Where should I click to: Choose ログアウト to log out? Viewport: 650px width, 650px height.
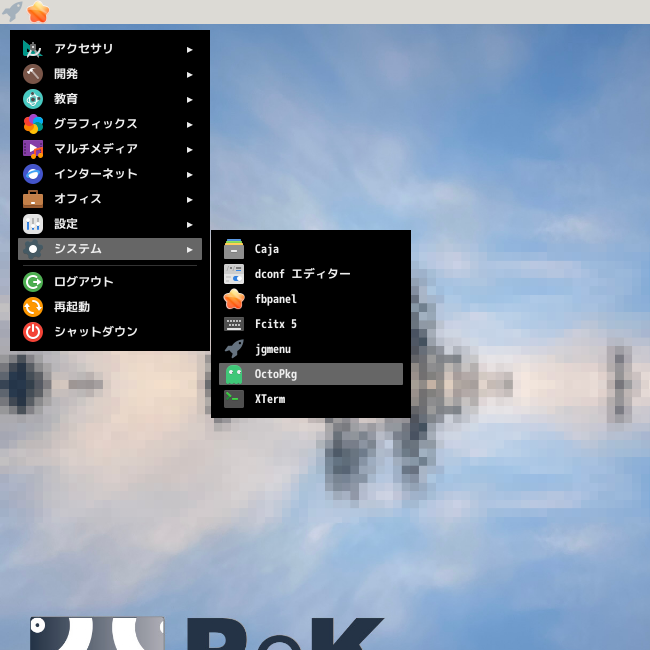(x=110, y=282)
